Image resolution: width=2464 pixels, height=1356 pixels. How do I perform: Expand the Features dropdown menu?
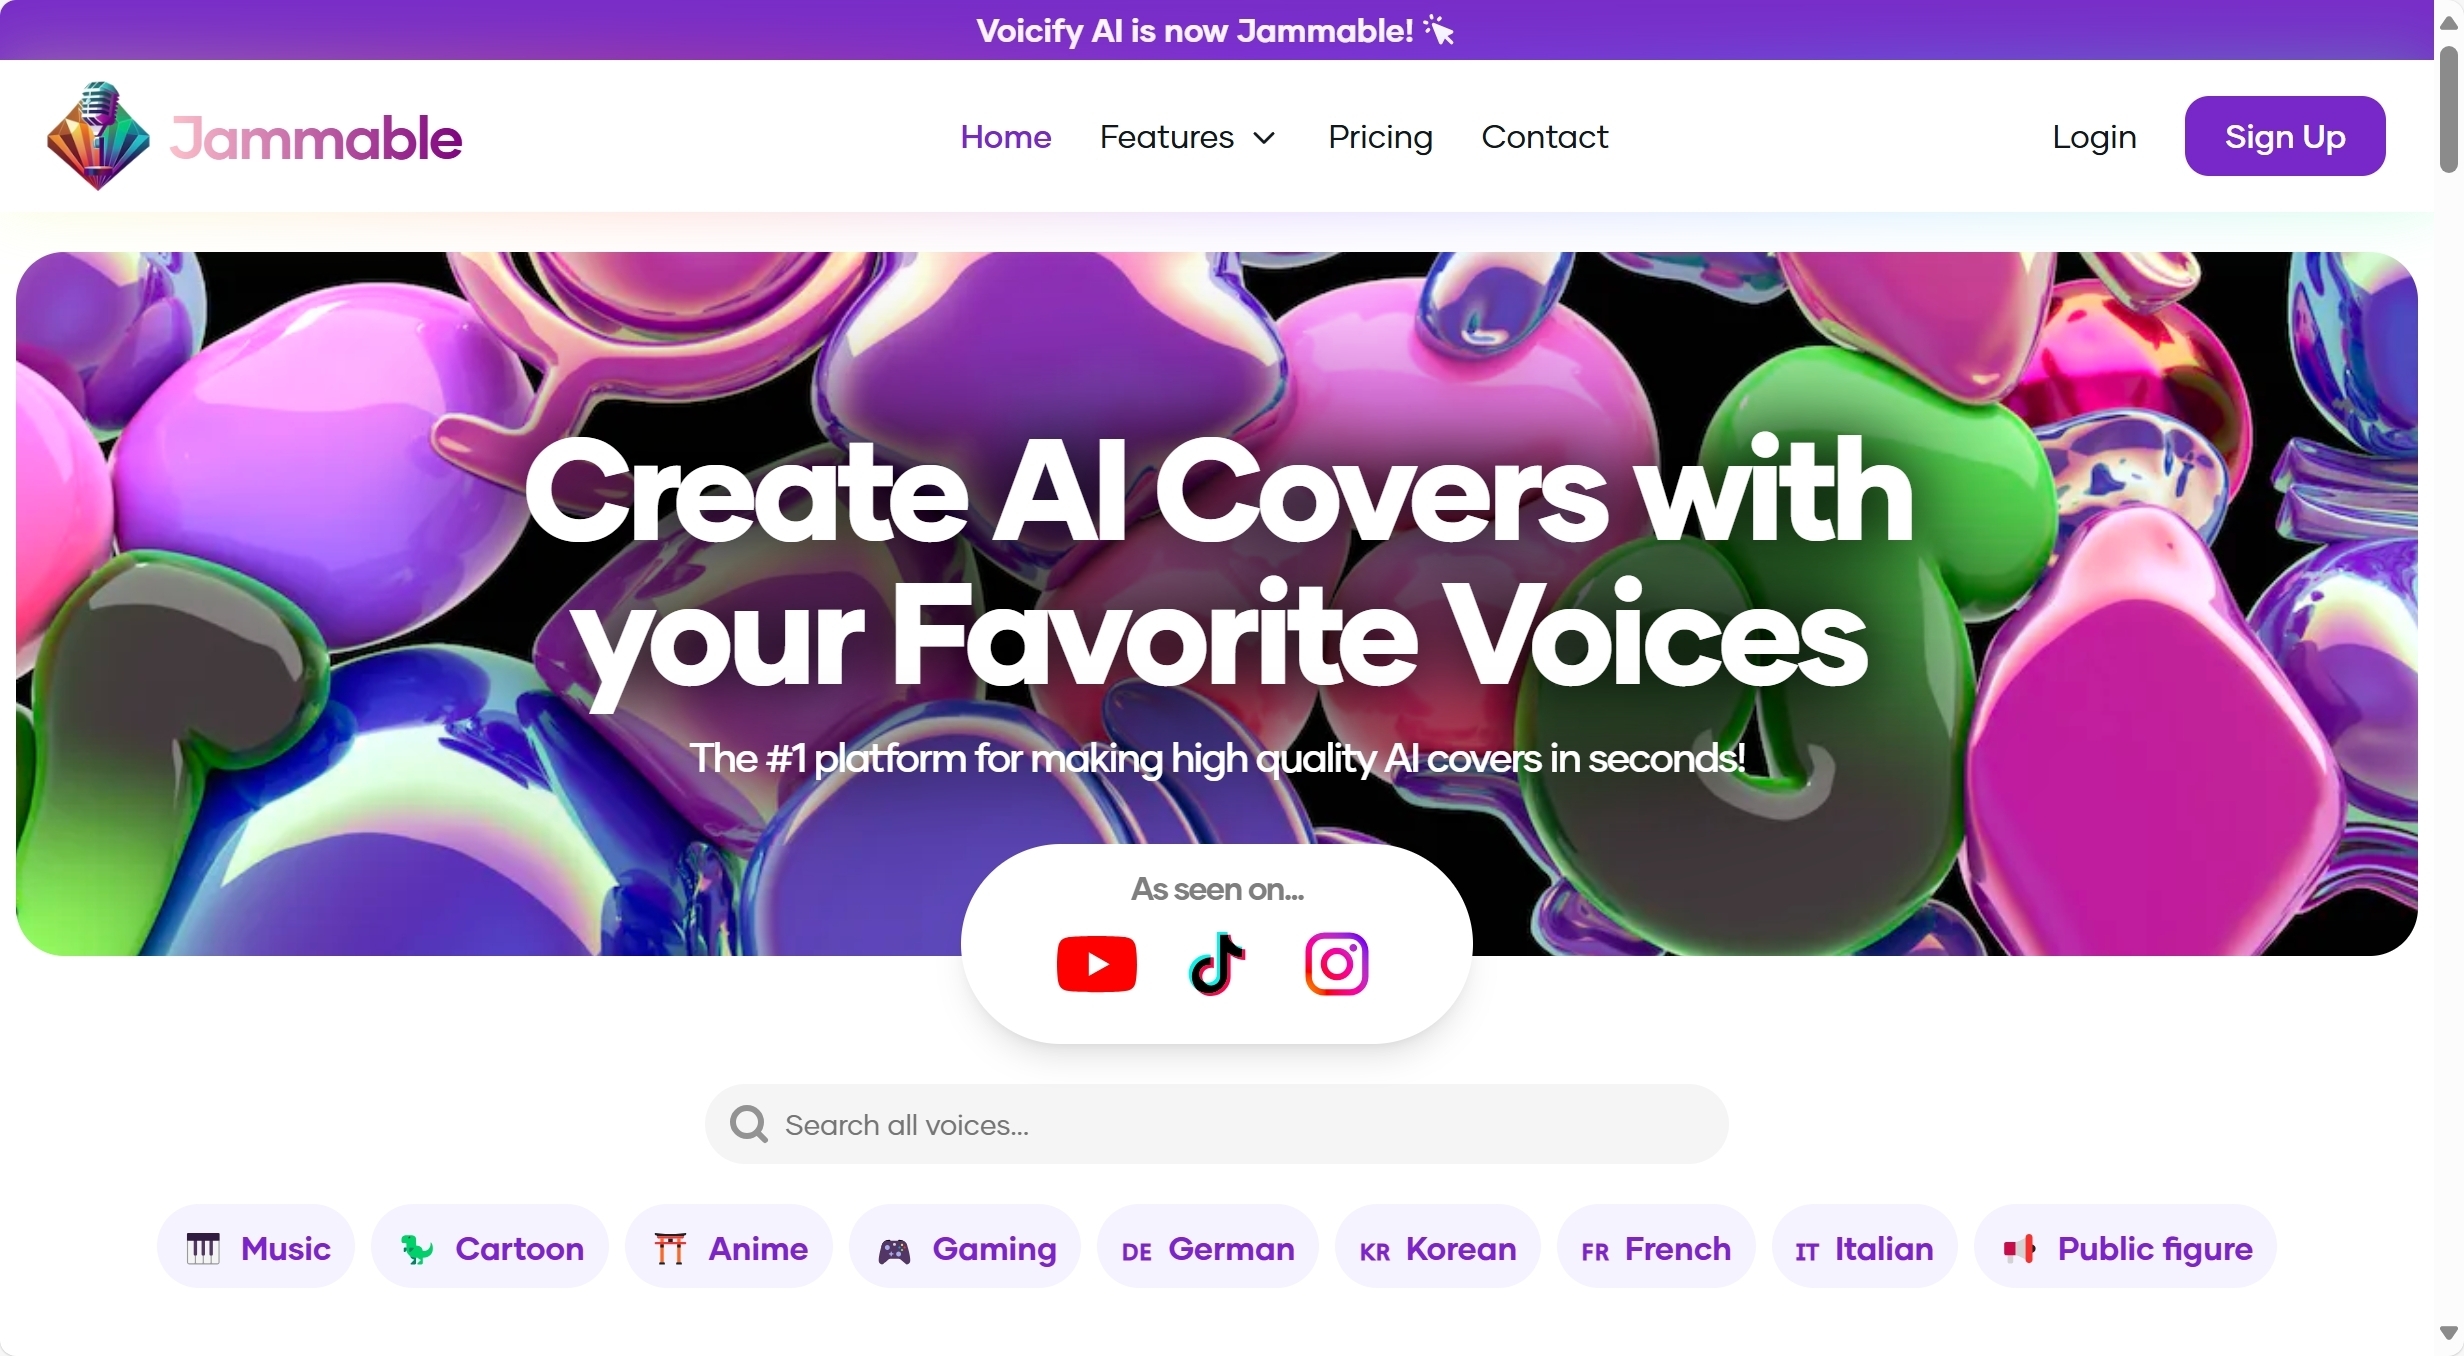pyautogui.click(x=1188, y=137)
